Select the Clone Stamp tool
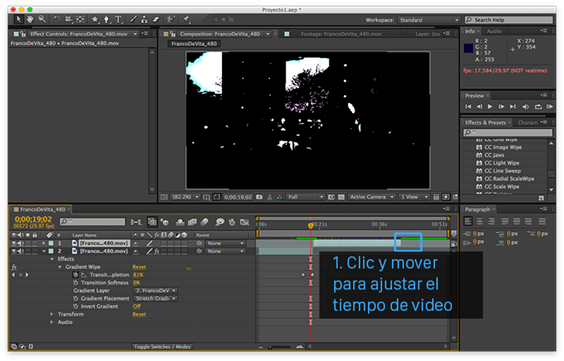Viewport: 564px width, 361px height. click(x=144, y=19)
